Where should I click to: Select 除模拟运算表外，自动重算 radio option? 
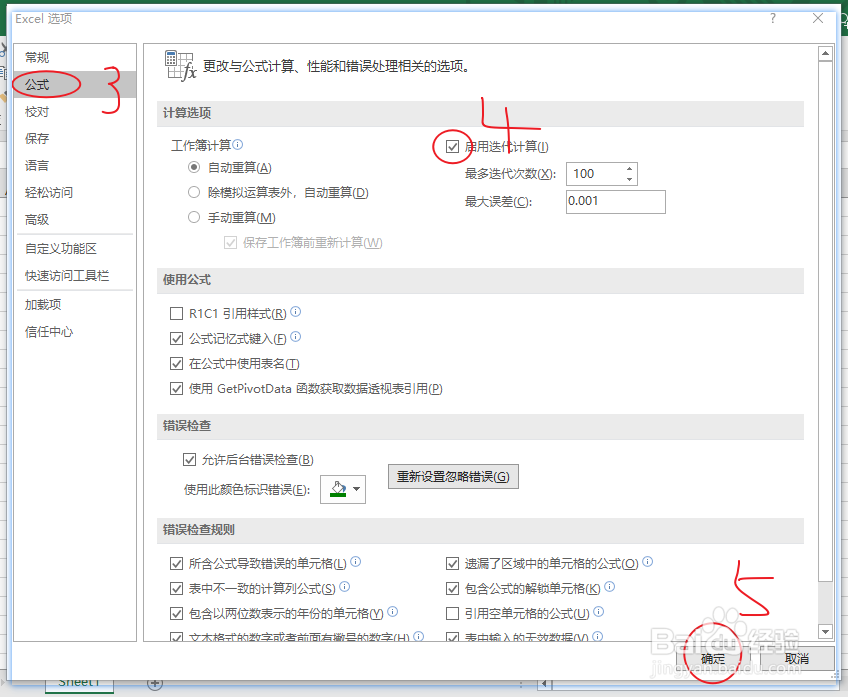pyautogui.click(x=194, y=192)
